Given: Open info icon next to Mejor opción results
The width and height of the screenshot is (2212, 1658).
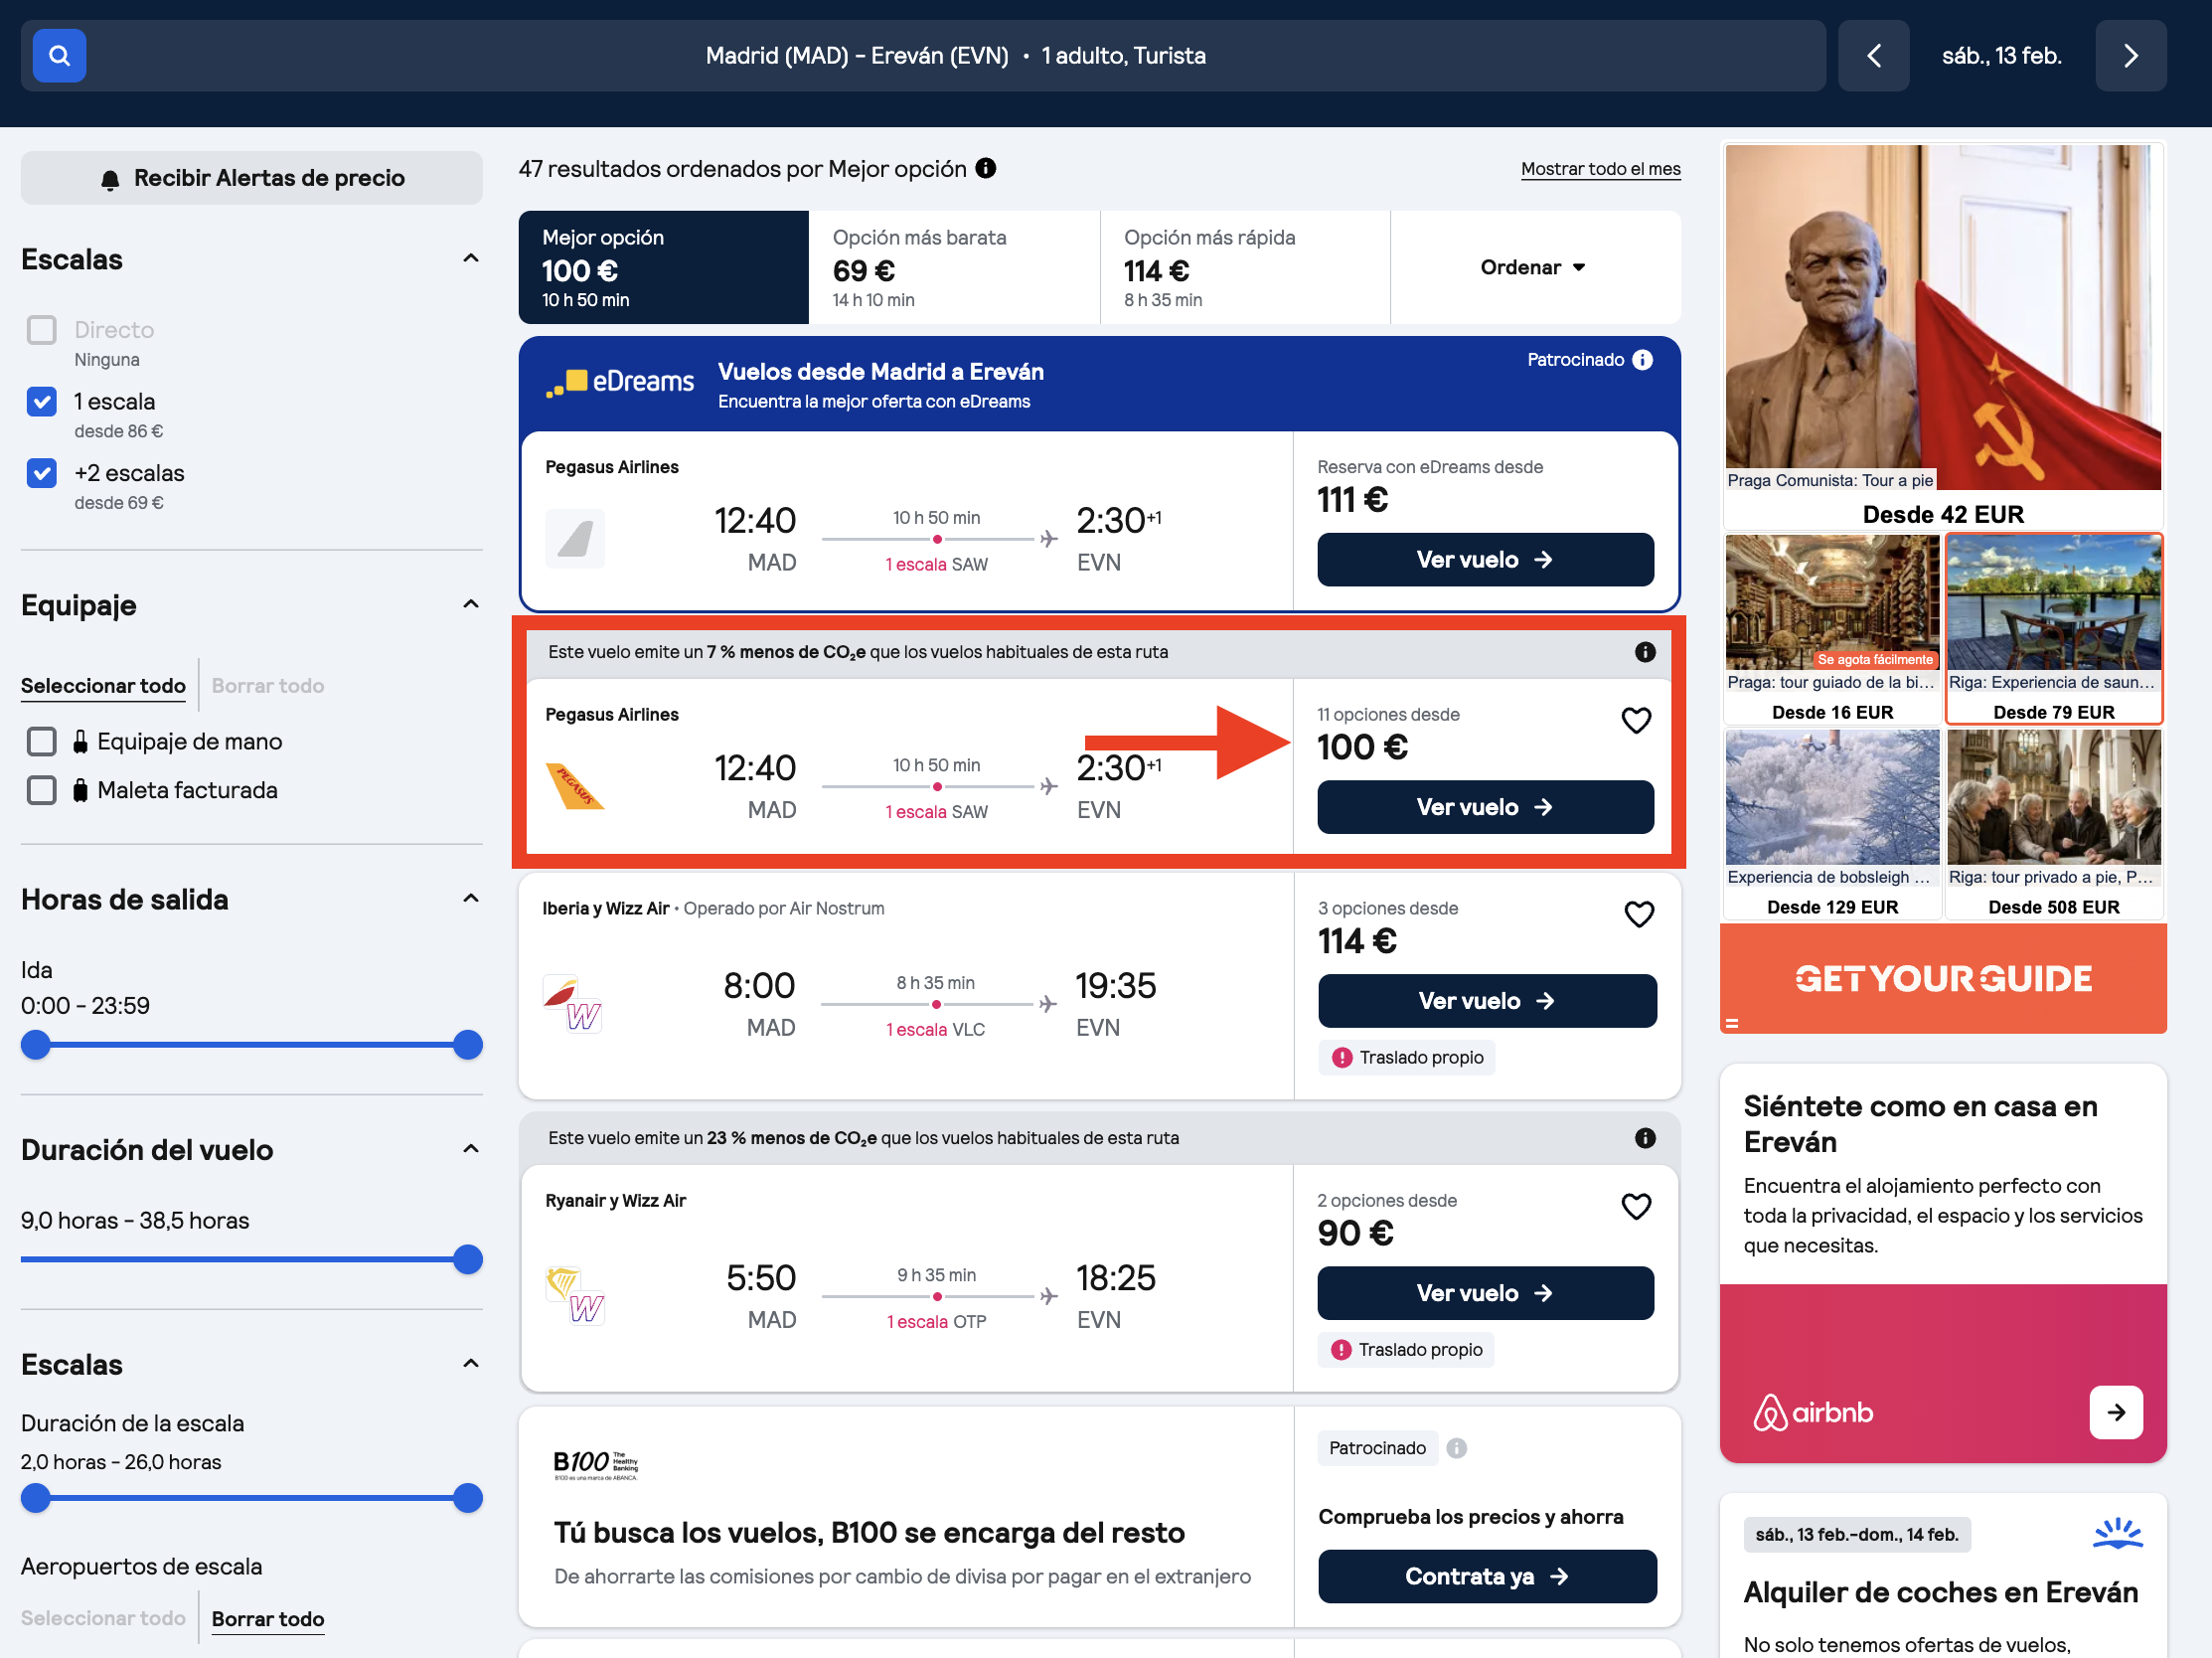Looking at the screenshot, I should pos(986,168).
